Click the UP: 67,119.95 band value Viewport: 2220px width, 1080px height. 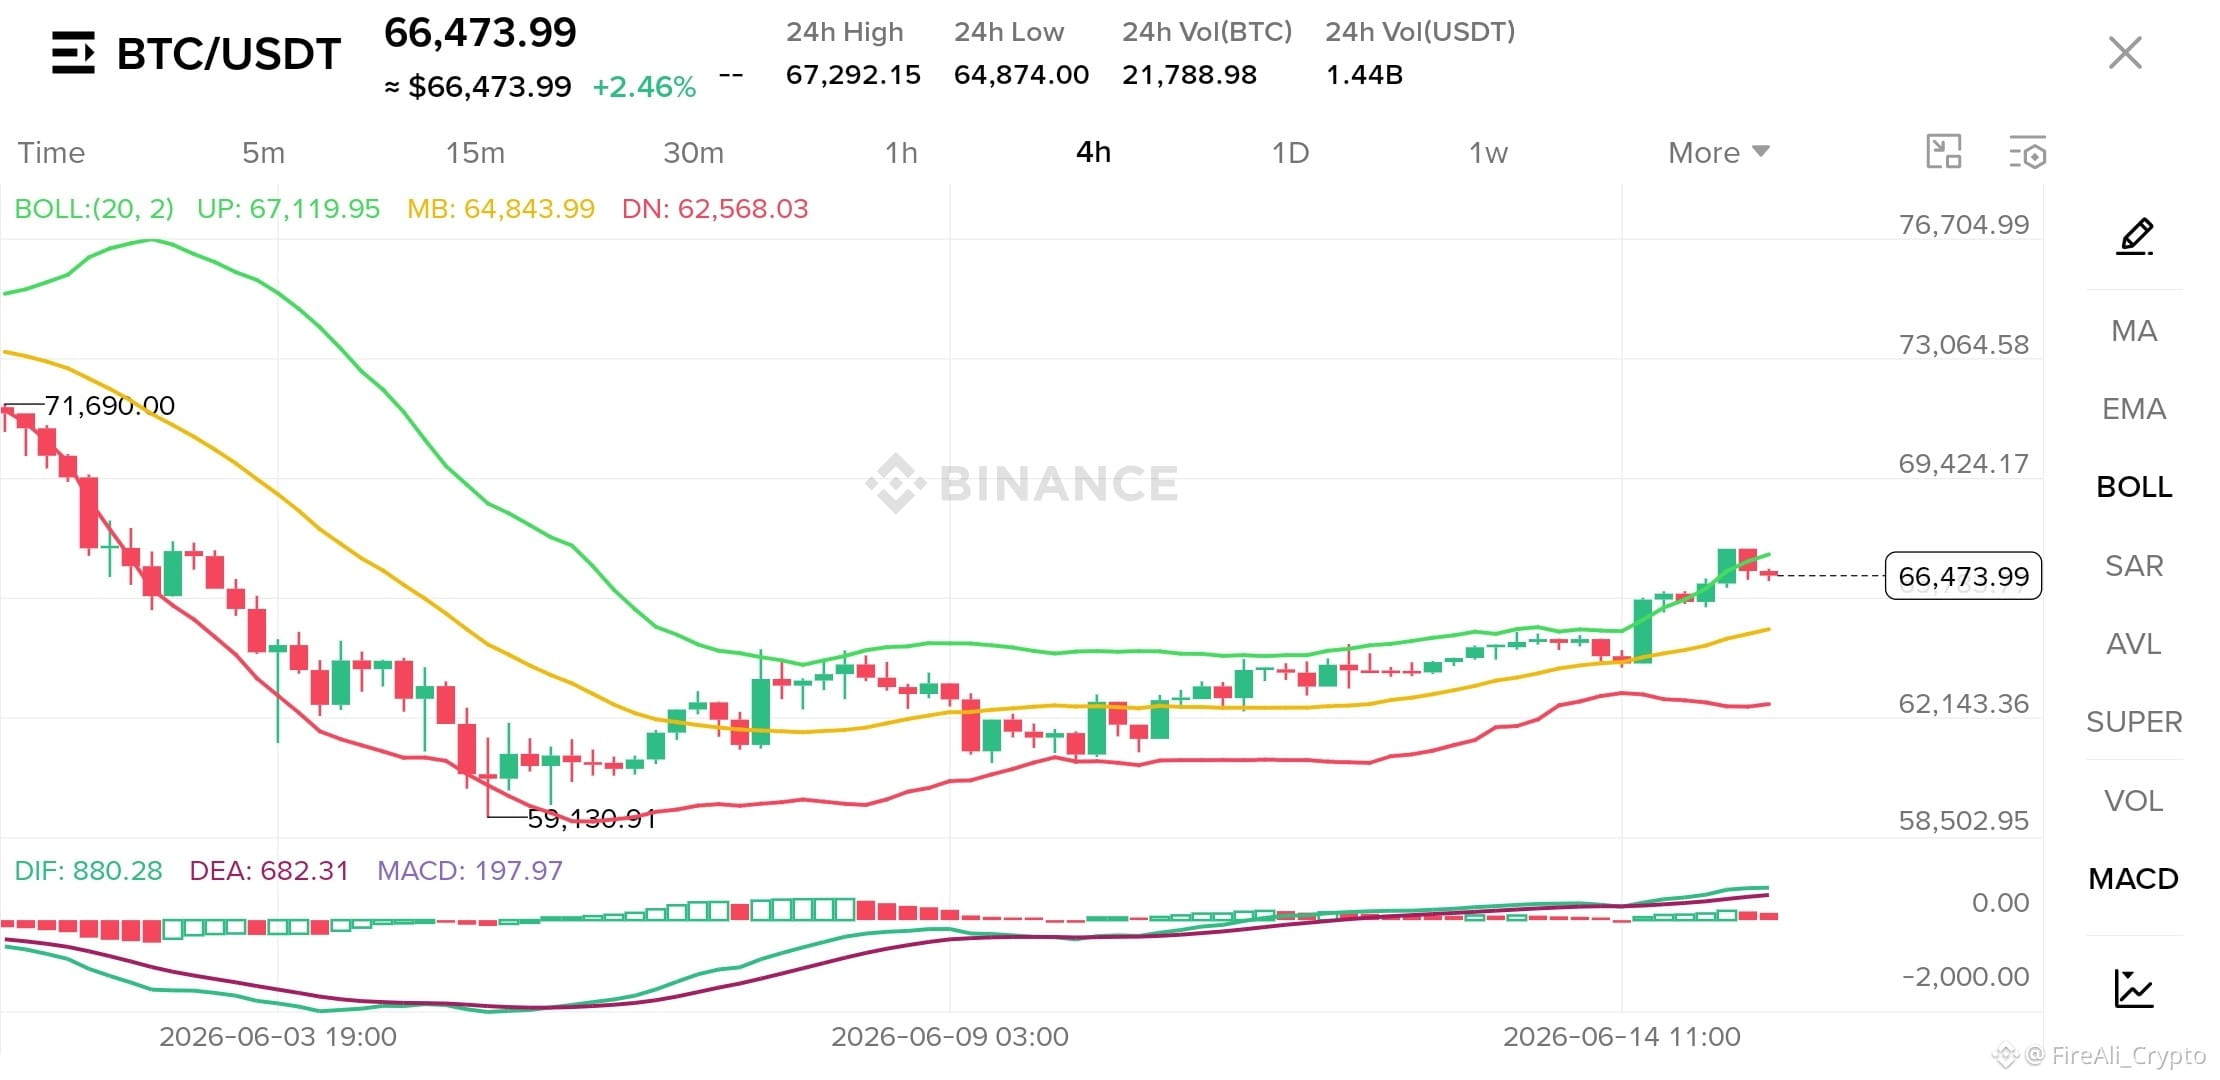pyautogui.click(x=288, y=209)
